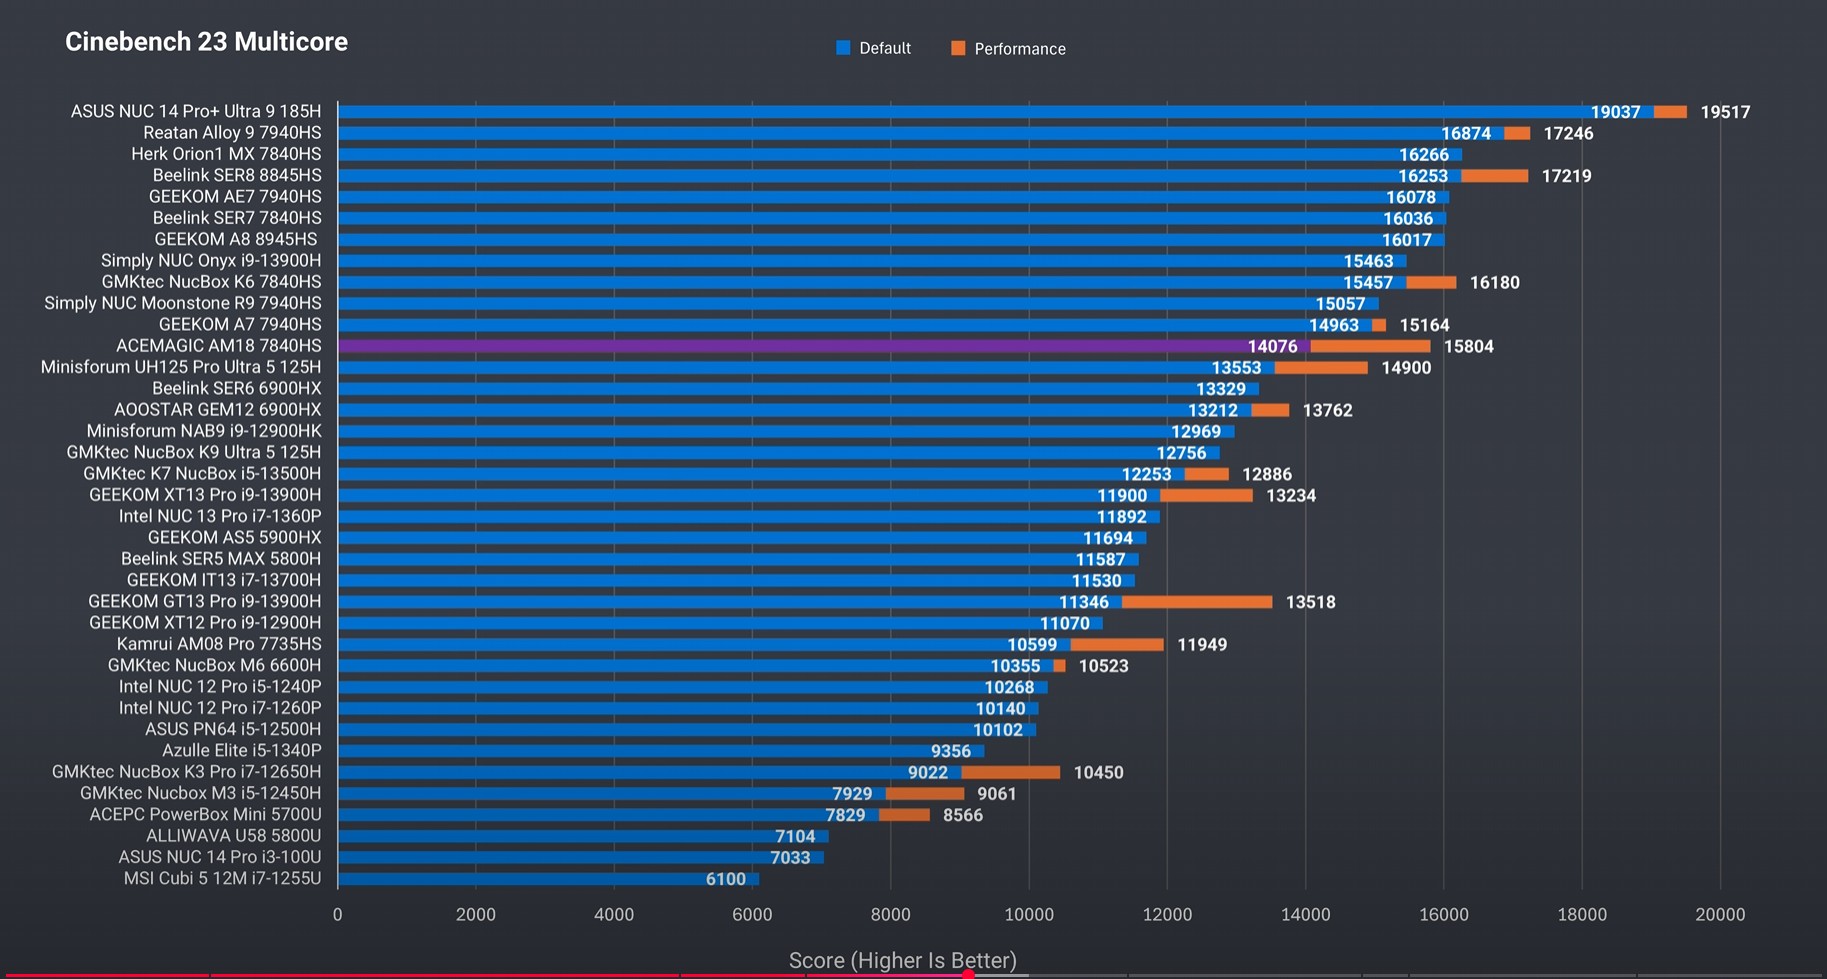Screen dimensions: 1827x979
Task: Select the Beelink SER5 MAX 5800H label
Action: [x=221, y=559]
